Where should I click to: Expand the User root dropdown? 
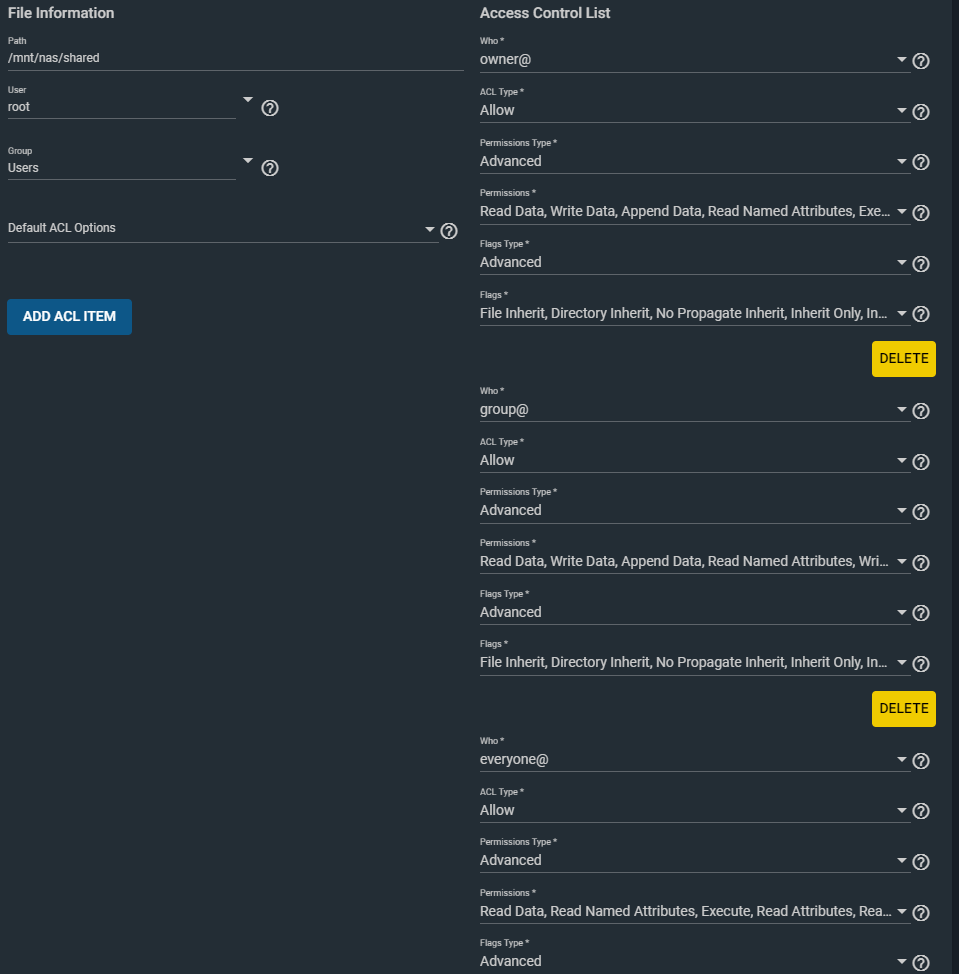[248, 99]
